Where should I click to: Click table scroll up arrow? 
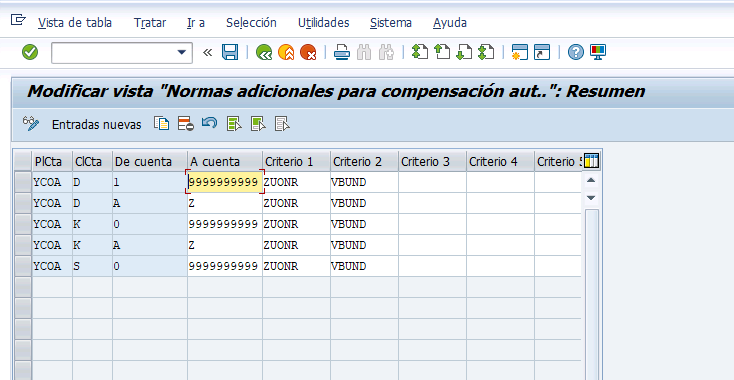(x=591, y=180)
